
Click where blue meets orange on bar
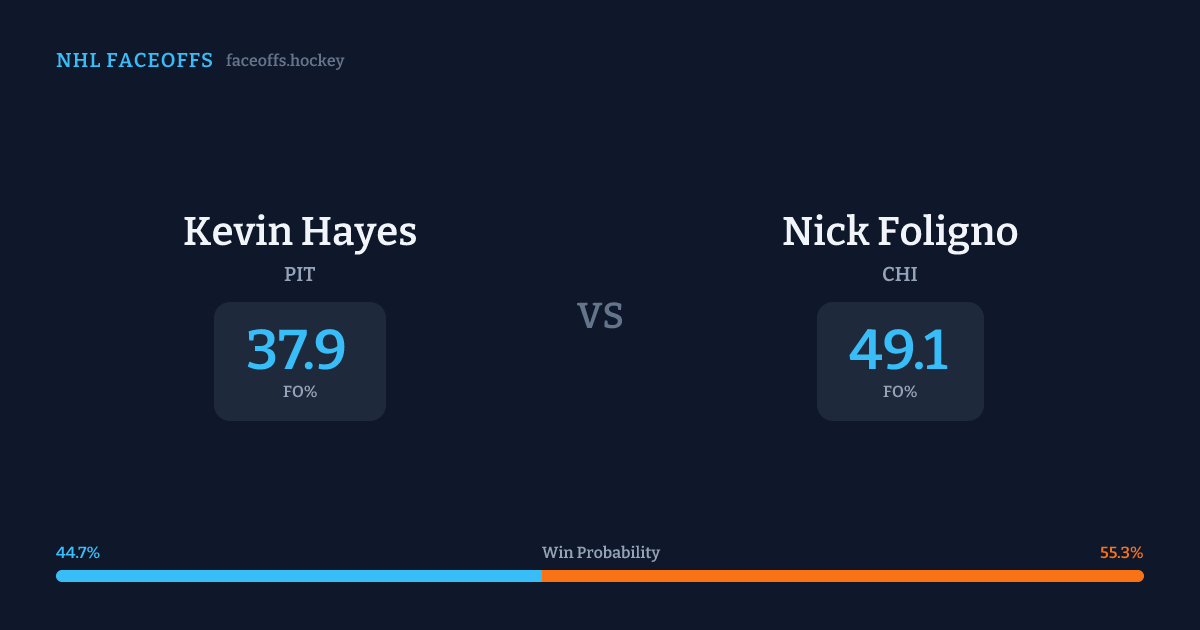[x=542, y=576]
